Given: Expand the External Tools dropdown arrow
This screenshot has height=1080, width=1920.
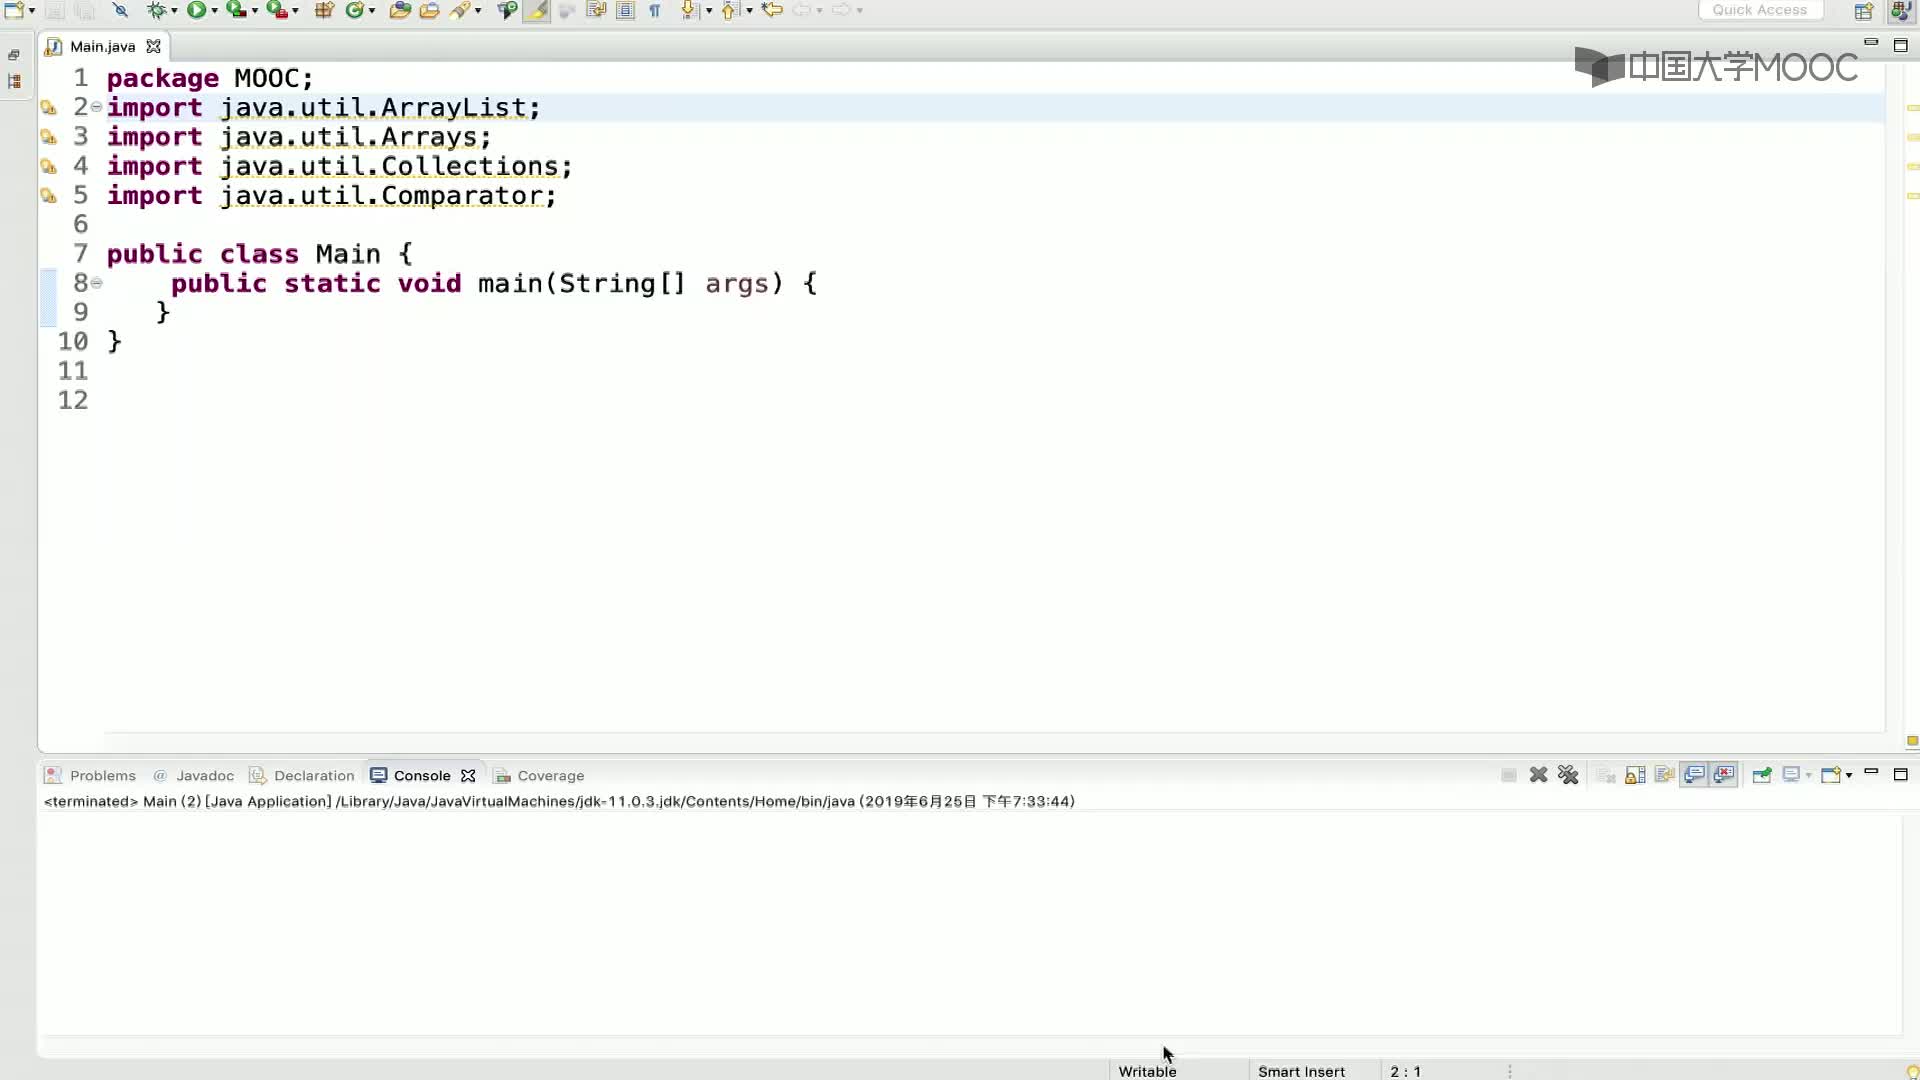Looking at the screenshot, I should pos(295,11).
